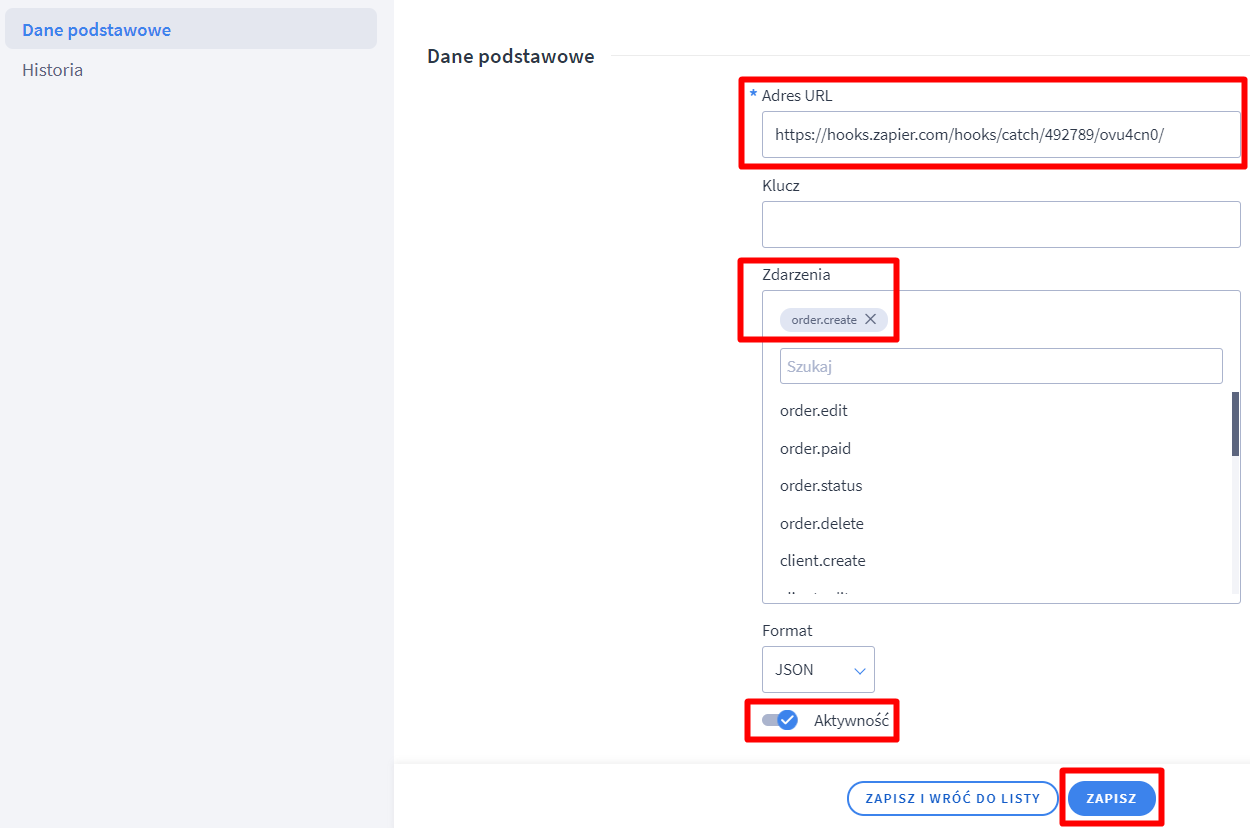Select client.create in the events list

823,561
